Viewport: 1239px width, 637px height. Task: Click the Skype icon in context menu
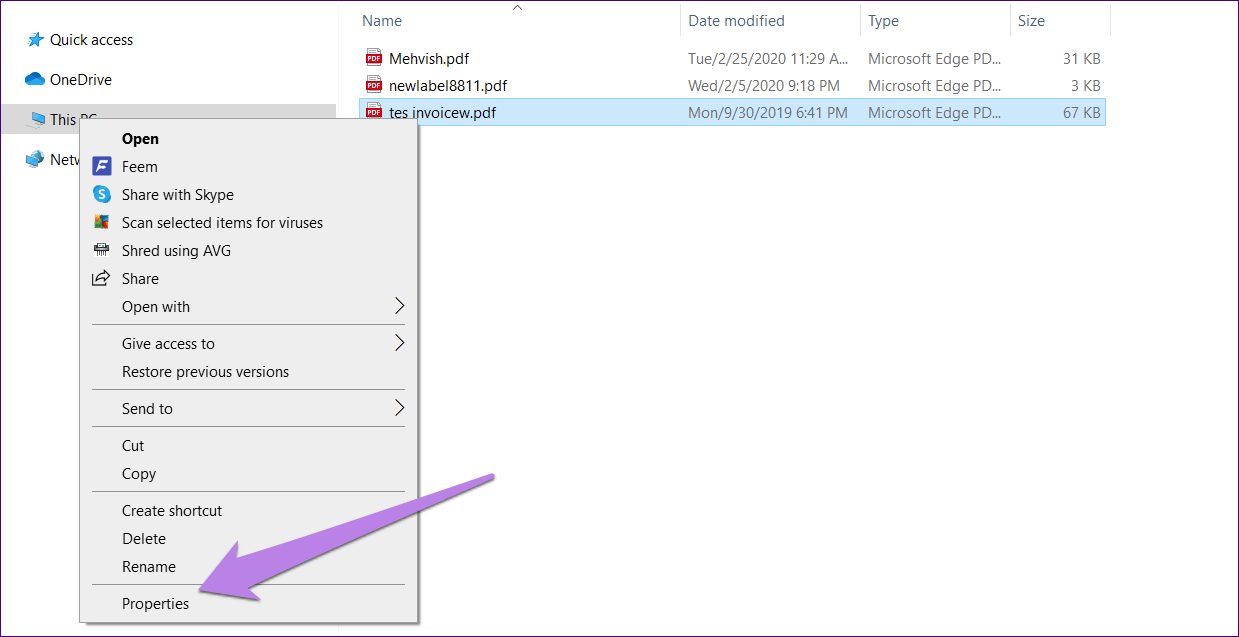(x=101, y=195)
